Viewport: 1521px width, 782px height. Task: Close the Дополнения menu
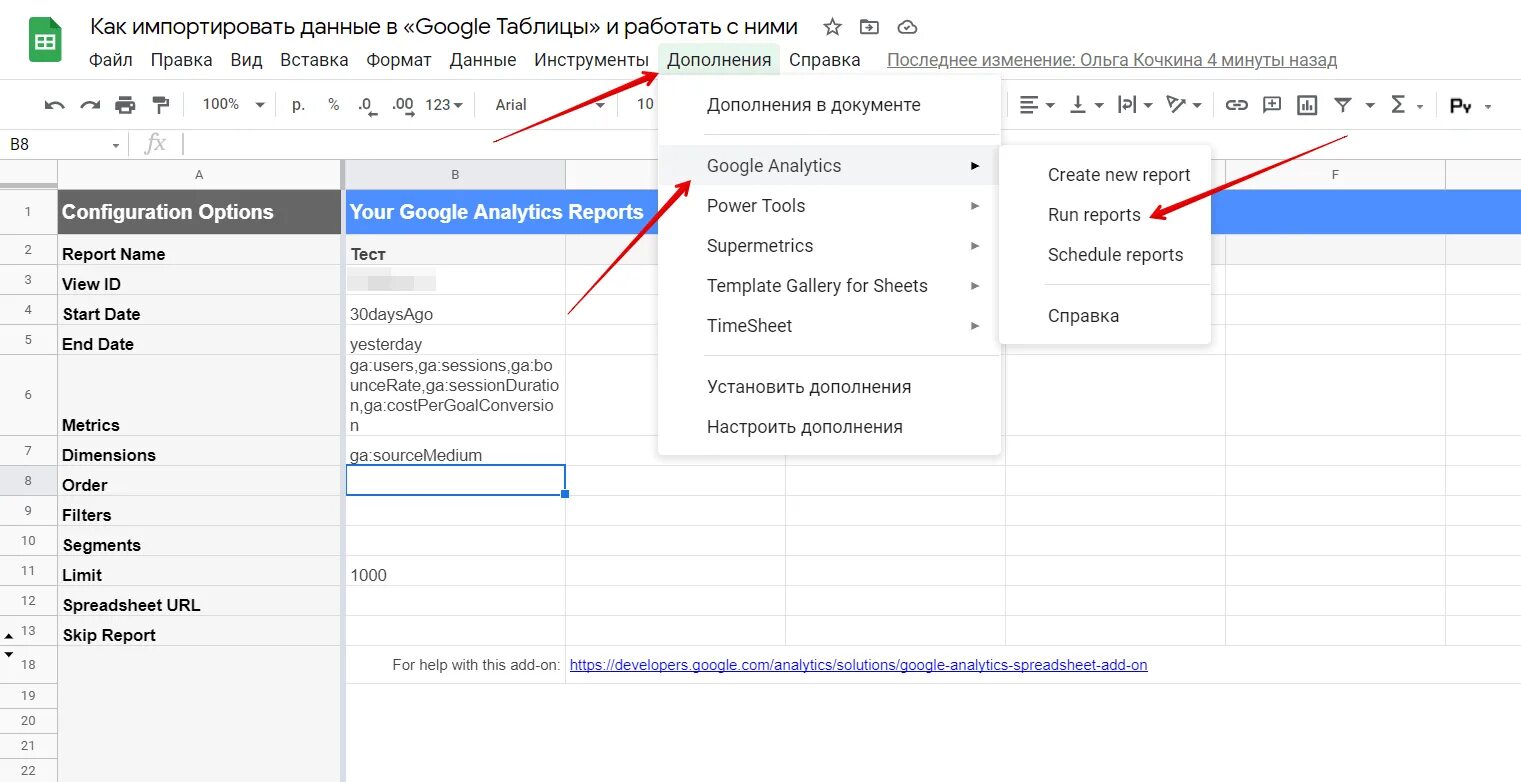point(719,60)
